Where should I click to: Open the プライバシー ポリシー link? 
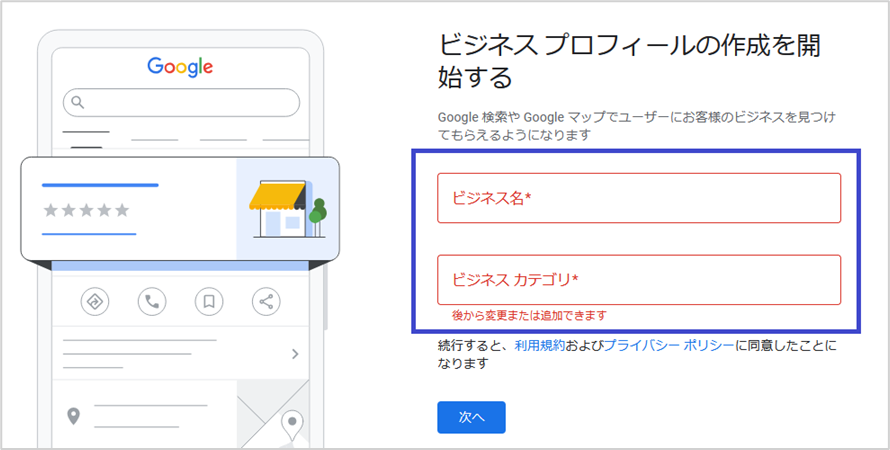669,345
